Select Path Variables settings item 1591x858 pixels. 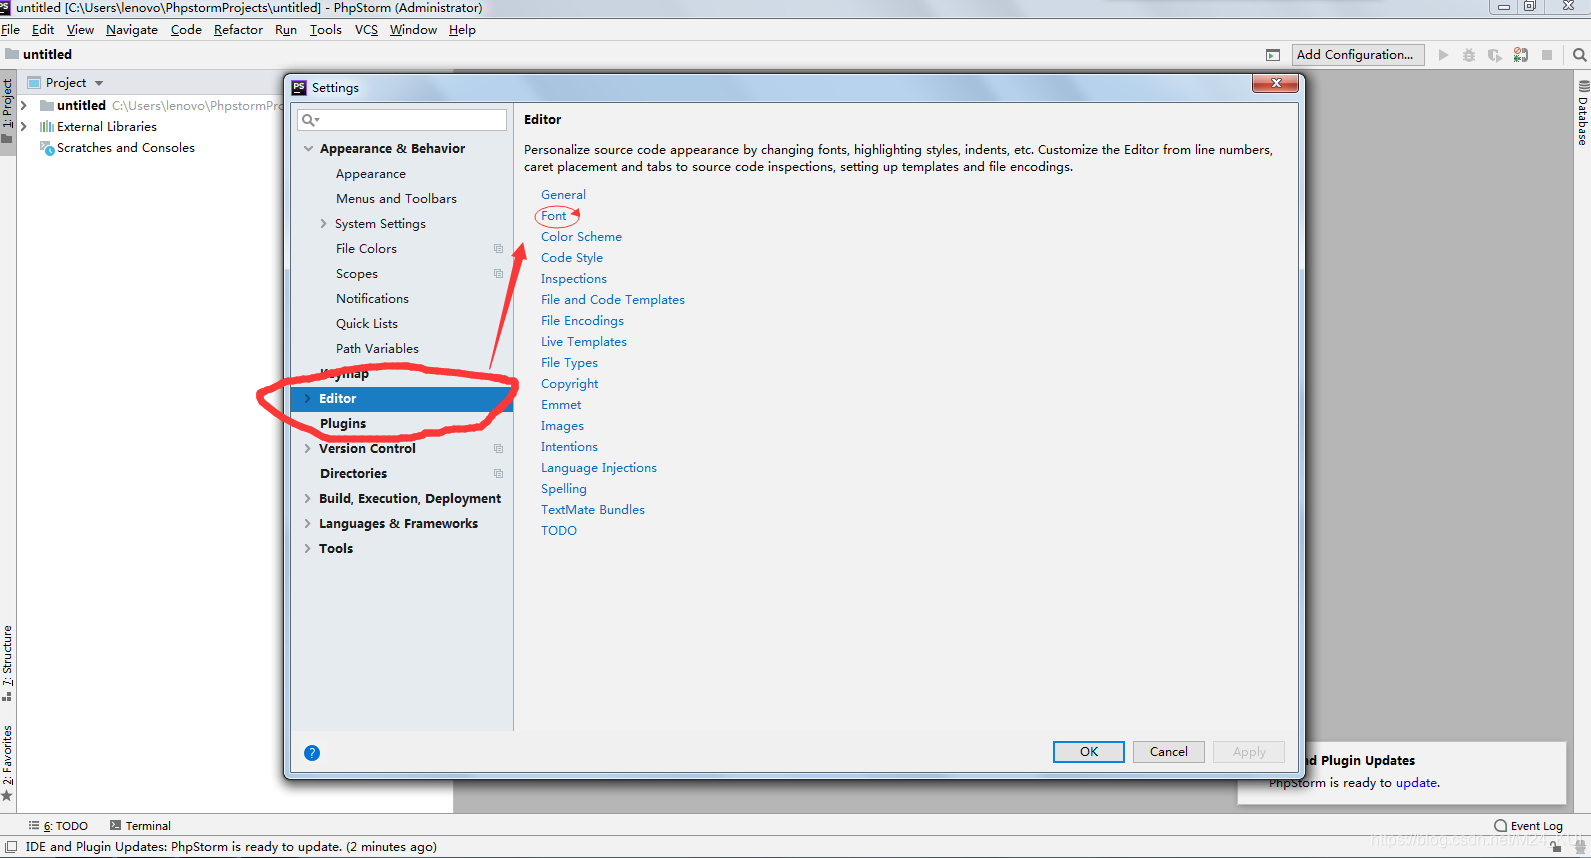pos(377,349)
